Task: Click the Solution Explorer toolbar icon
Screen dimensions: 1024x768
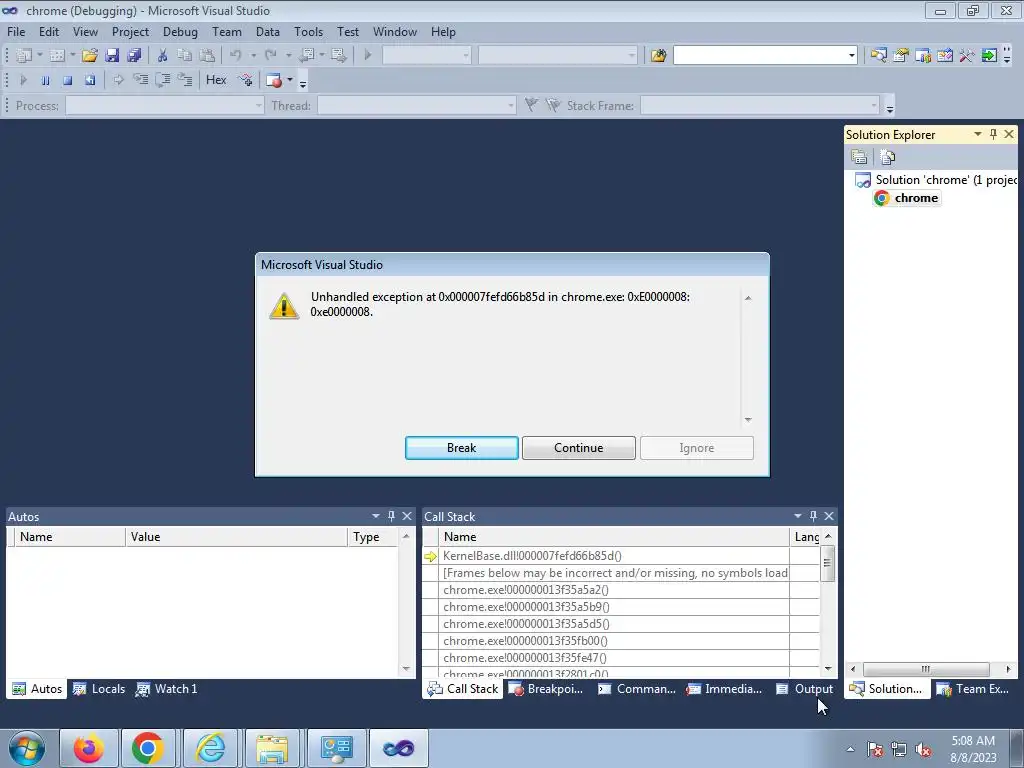Action: [878, 56]
